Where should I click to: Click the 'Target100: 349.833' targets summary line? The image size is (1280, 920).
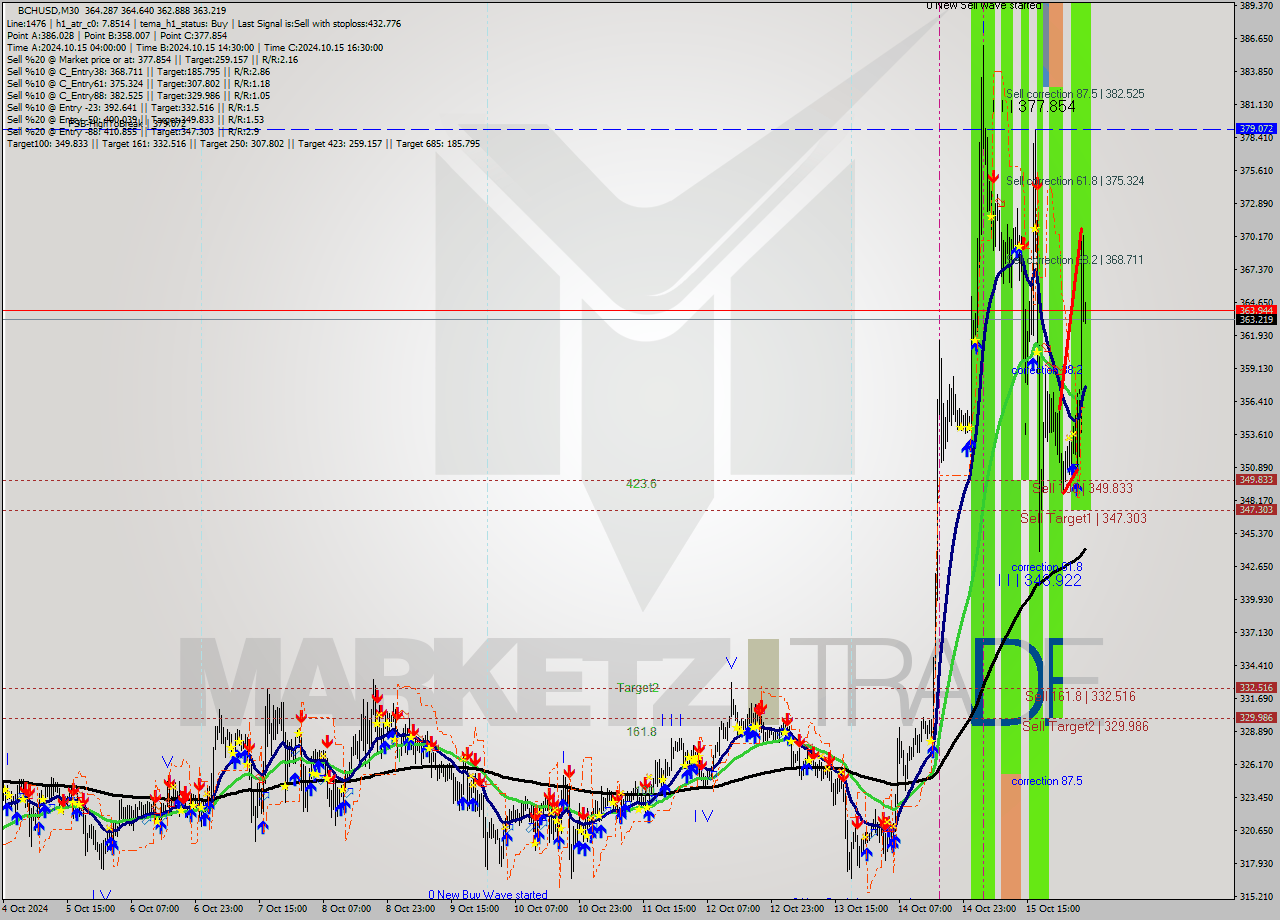pyautogui.click(x=243, y=144)
